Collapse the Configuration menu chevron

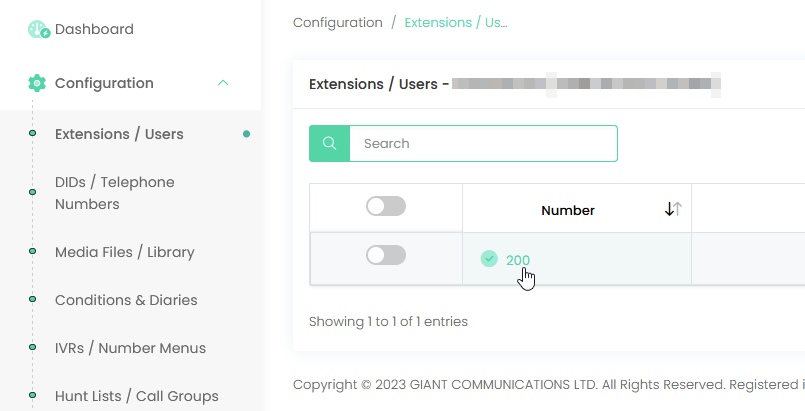pos(223,83)
